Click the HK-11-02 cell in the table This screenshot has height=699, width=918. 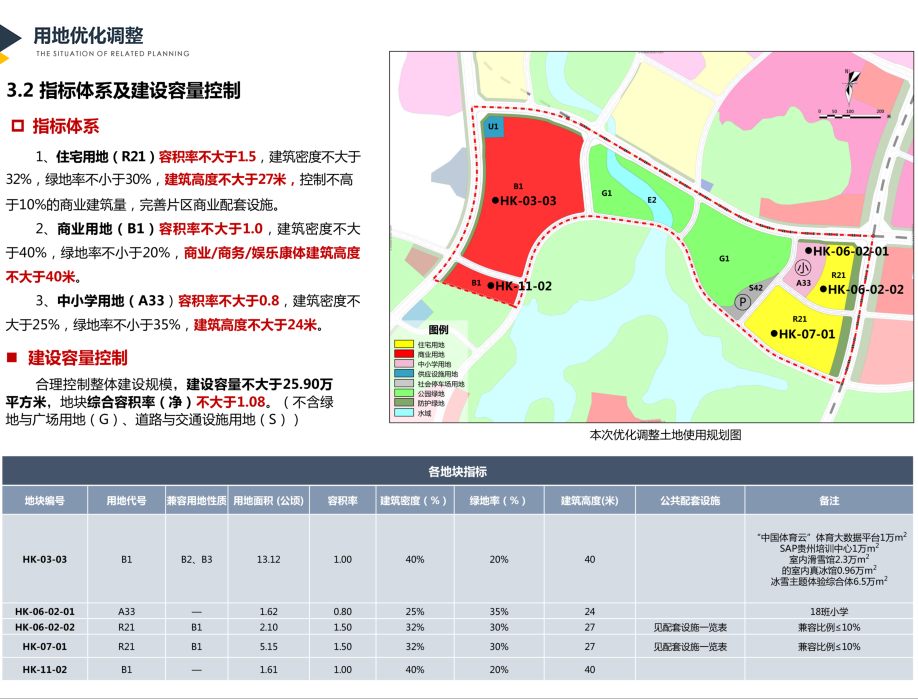(44, 670)
